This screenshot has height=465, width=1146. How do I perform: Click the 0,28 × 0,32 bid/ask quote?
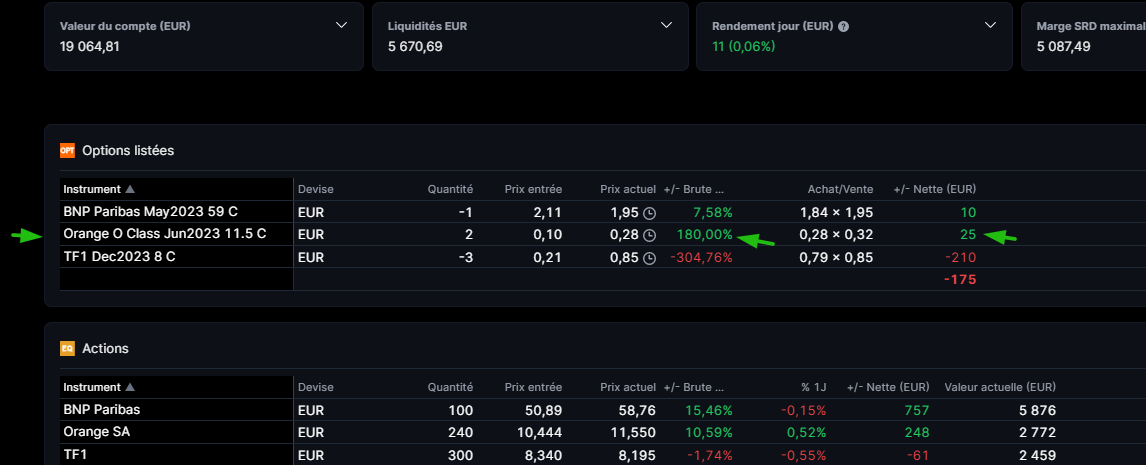pyautogui.click(x=836, y=235)
